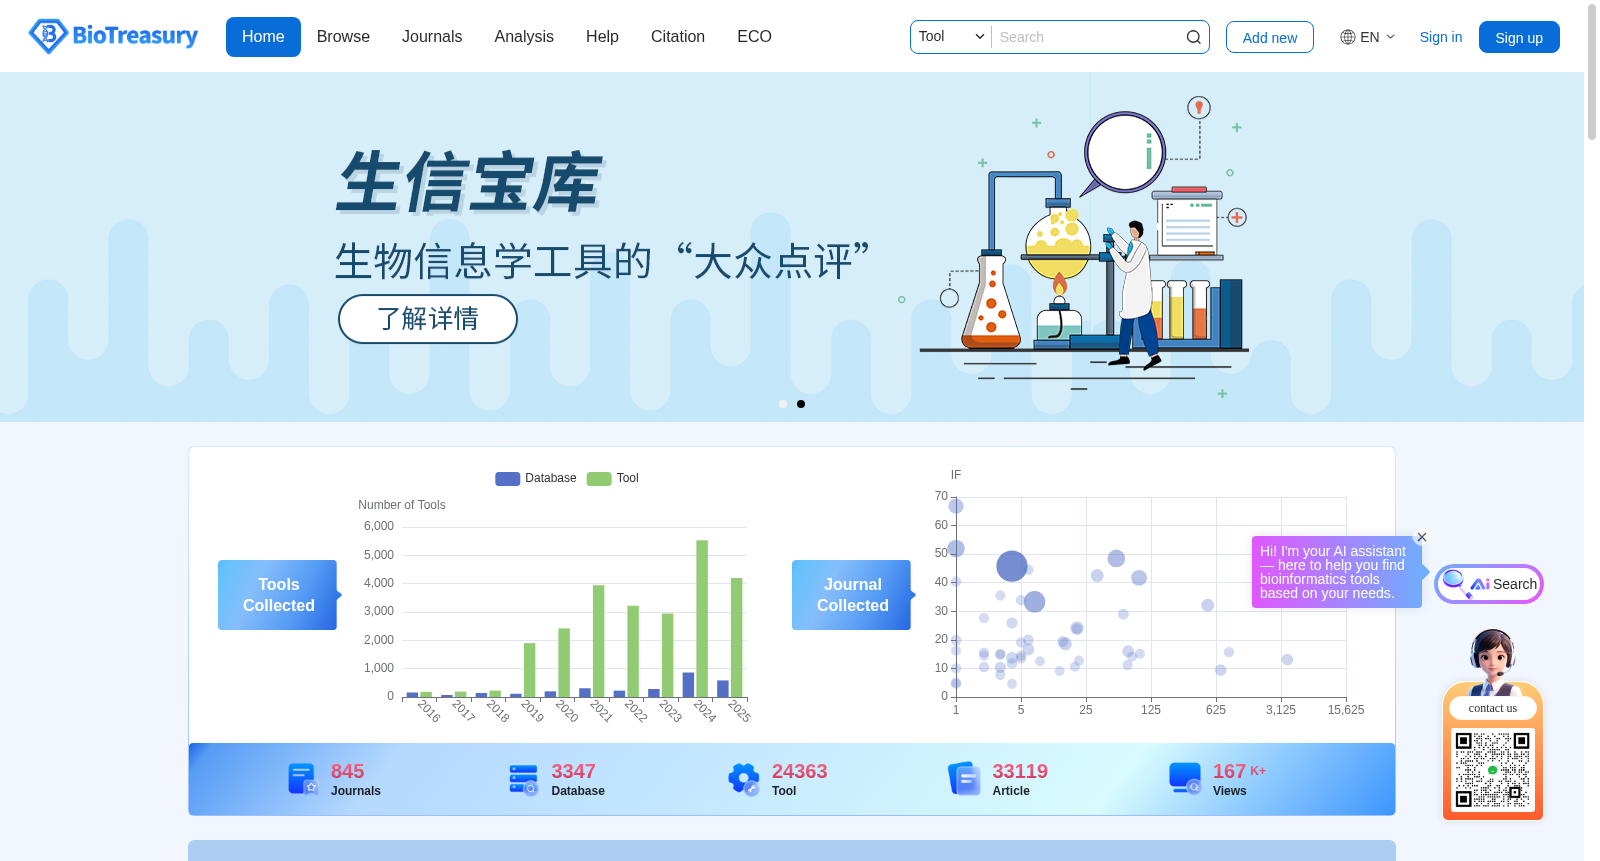Open the Tool search type dropdown
Screen dimensions: 1600x861
(951, 37)
